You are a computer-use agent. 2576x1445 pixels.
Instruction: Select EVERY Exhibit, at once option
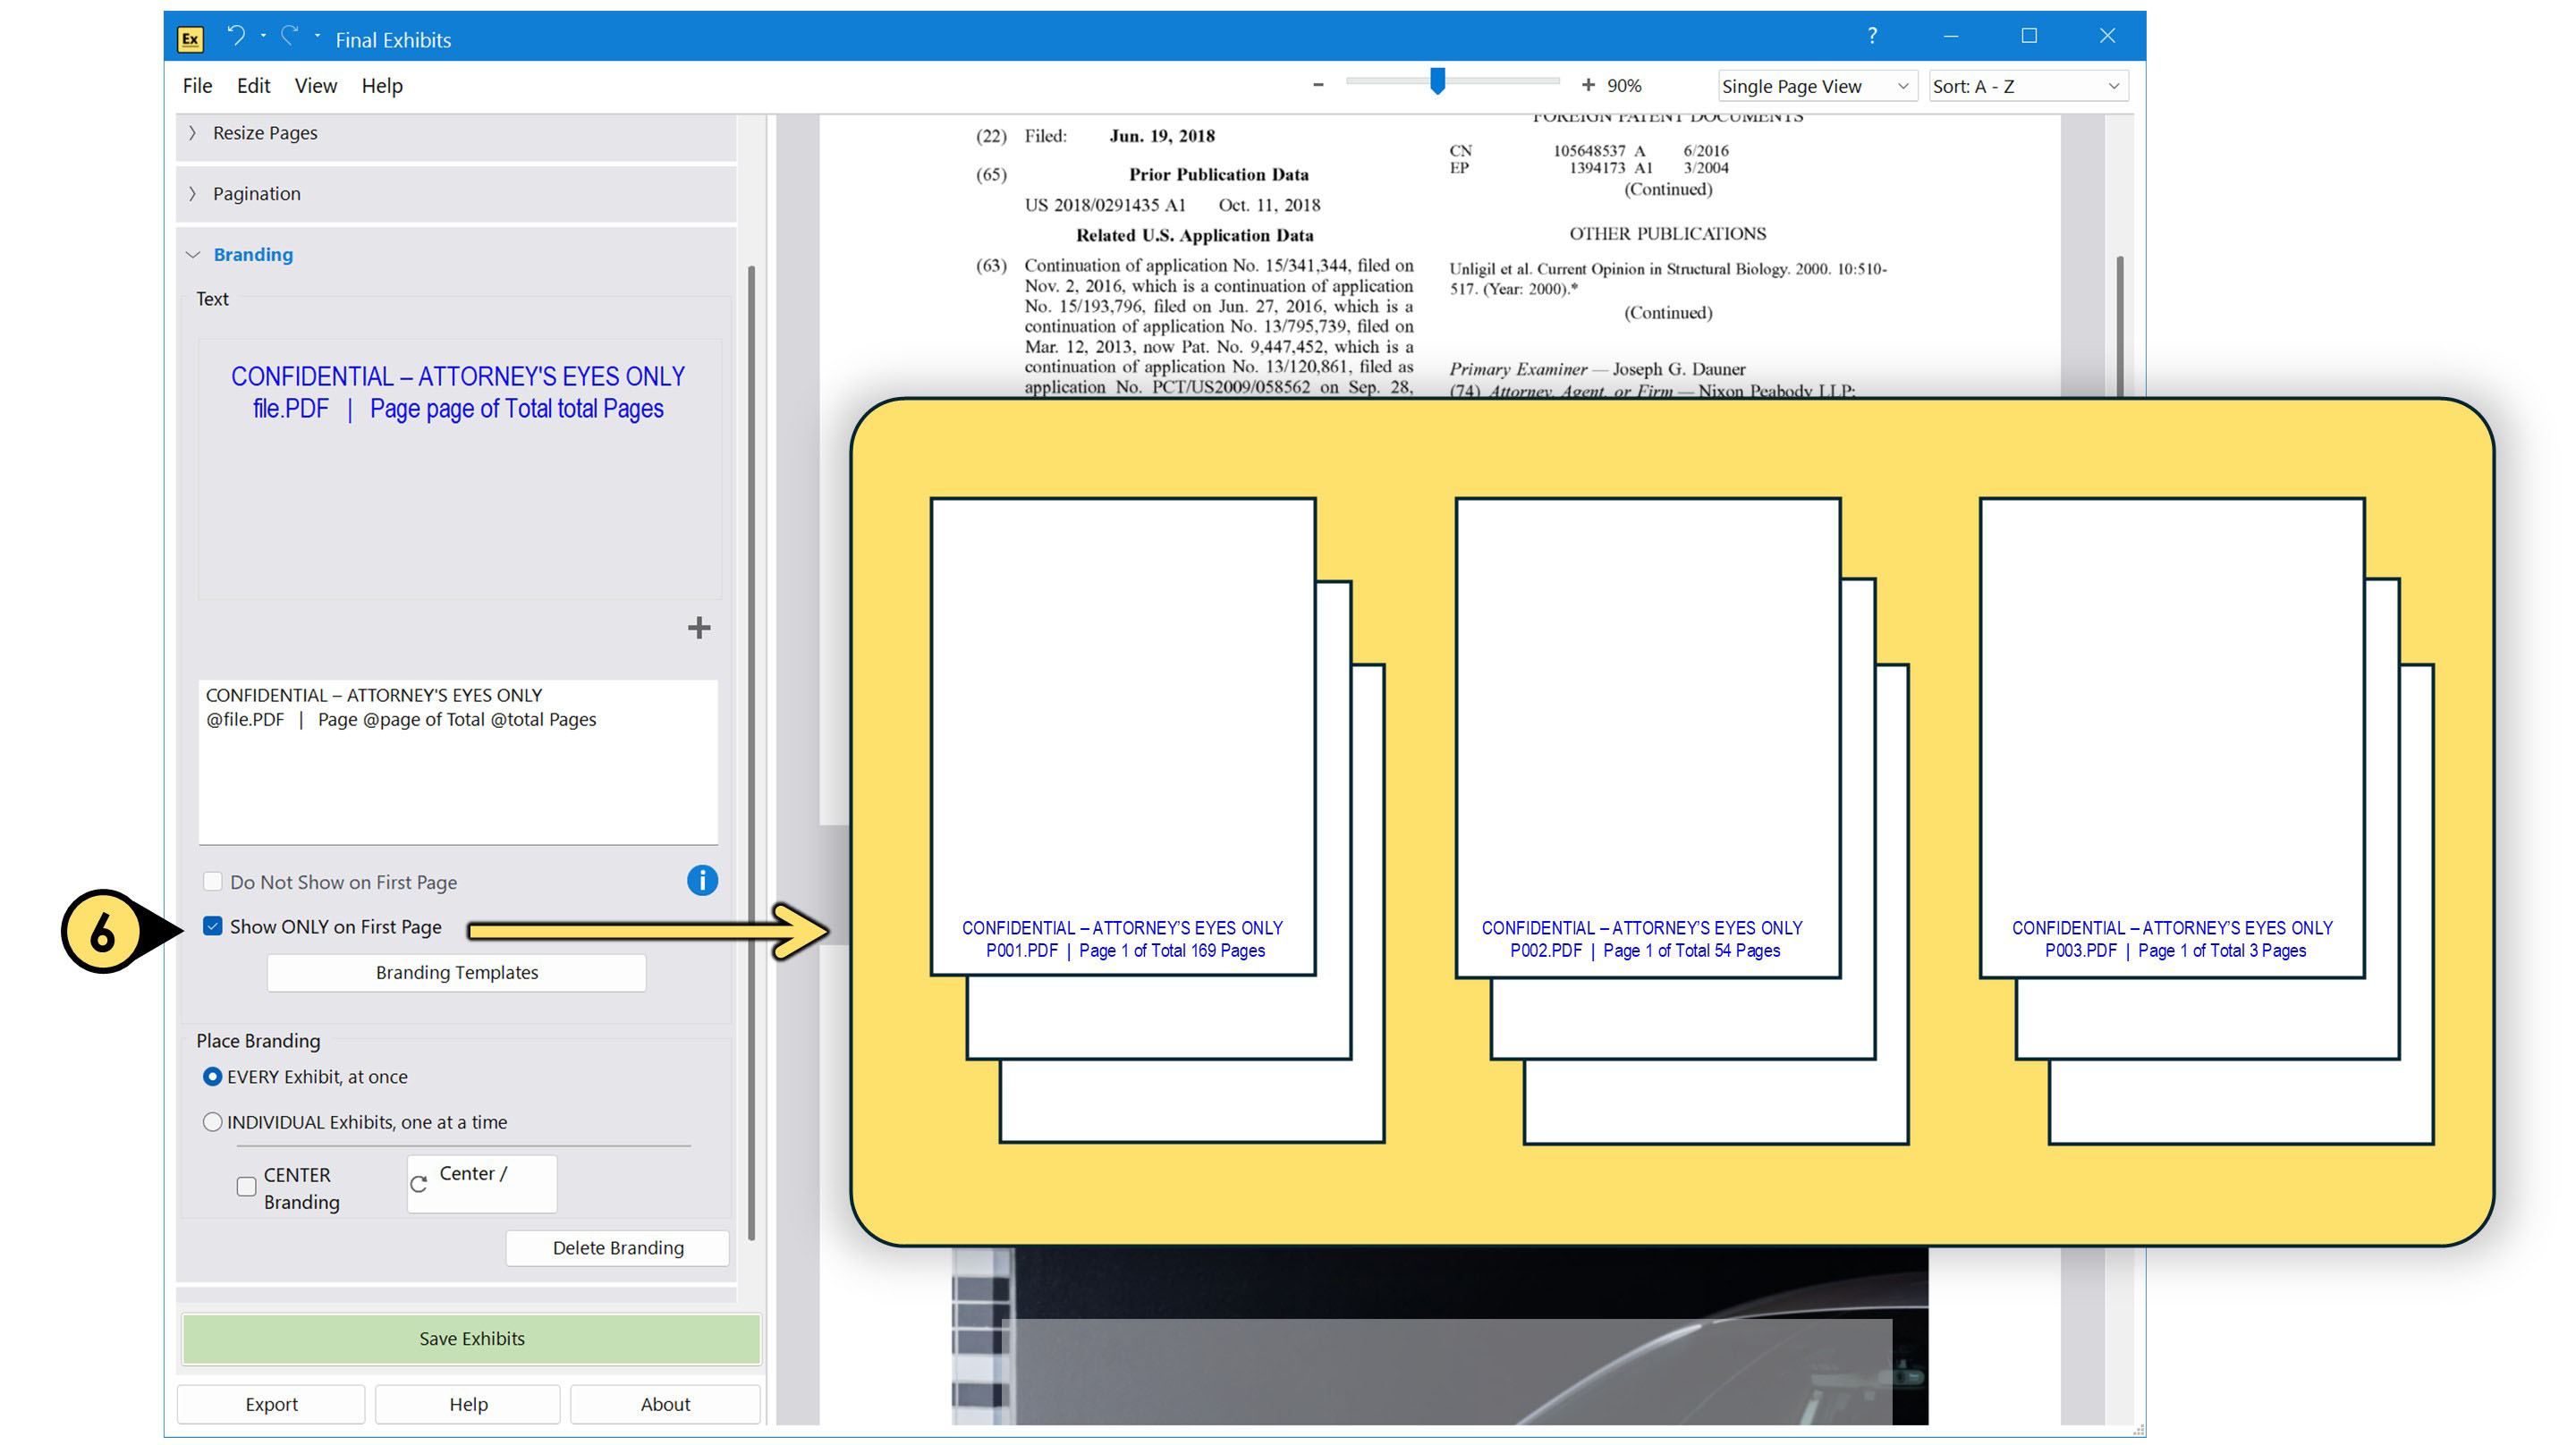212,1077
